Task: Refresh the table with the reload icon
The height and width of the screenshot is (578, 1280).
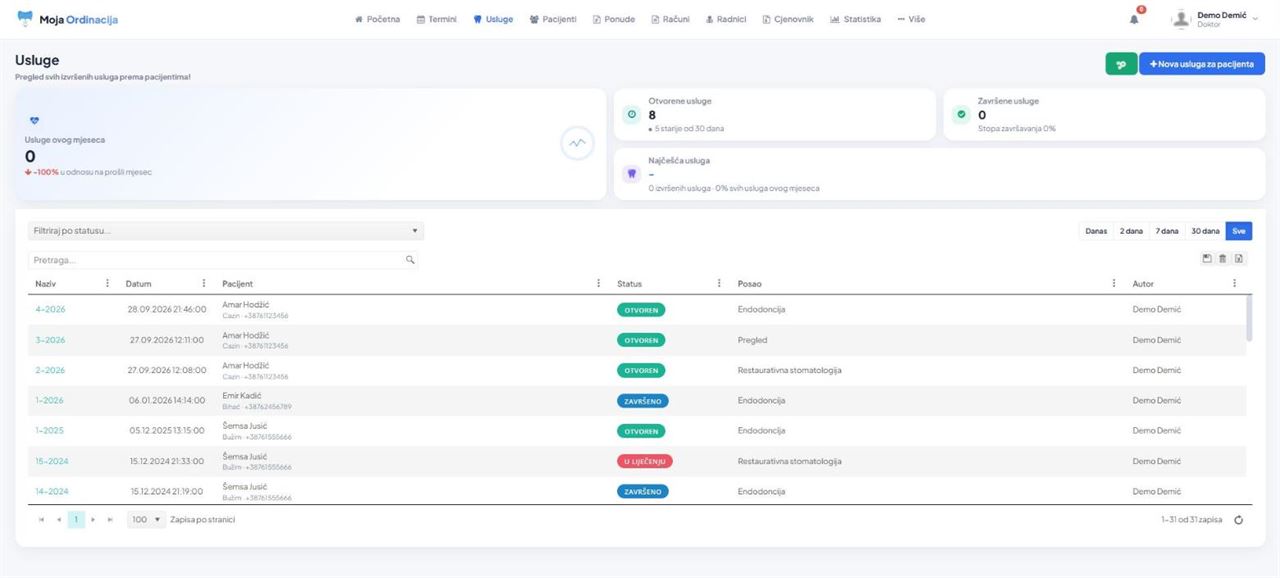Action: click(x=1239, y=520)
